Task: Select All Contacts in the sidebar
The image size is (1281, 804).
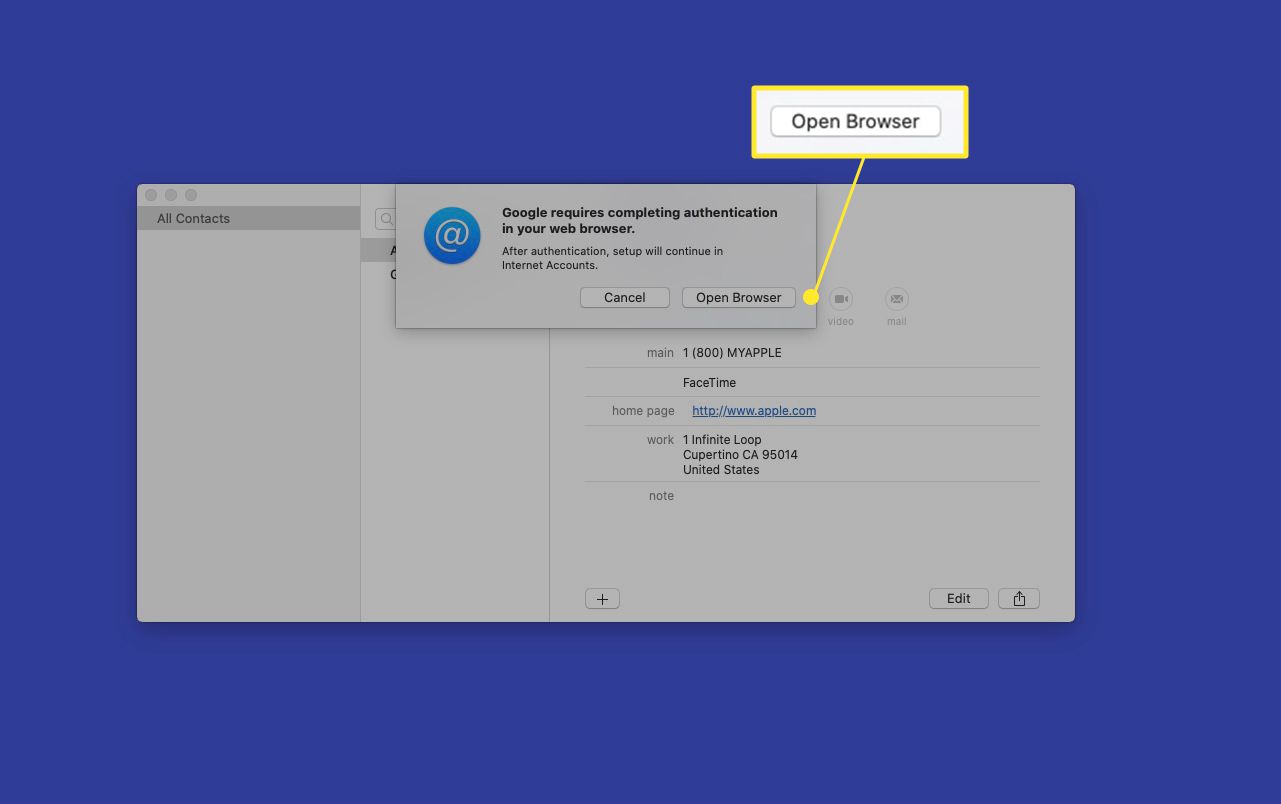Action: tap(248, 218)
